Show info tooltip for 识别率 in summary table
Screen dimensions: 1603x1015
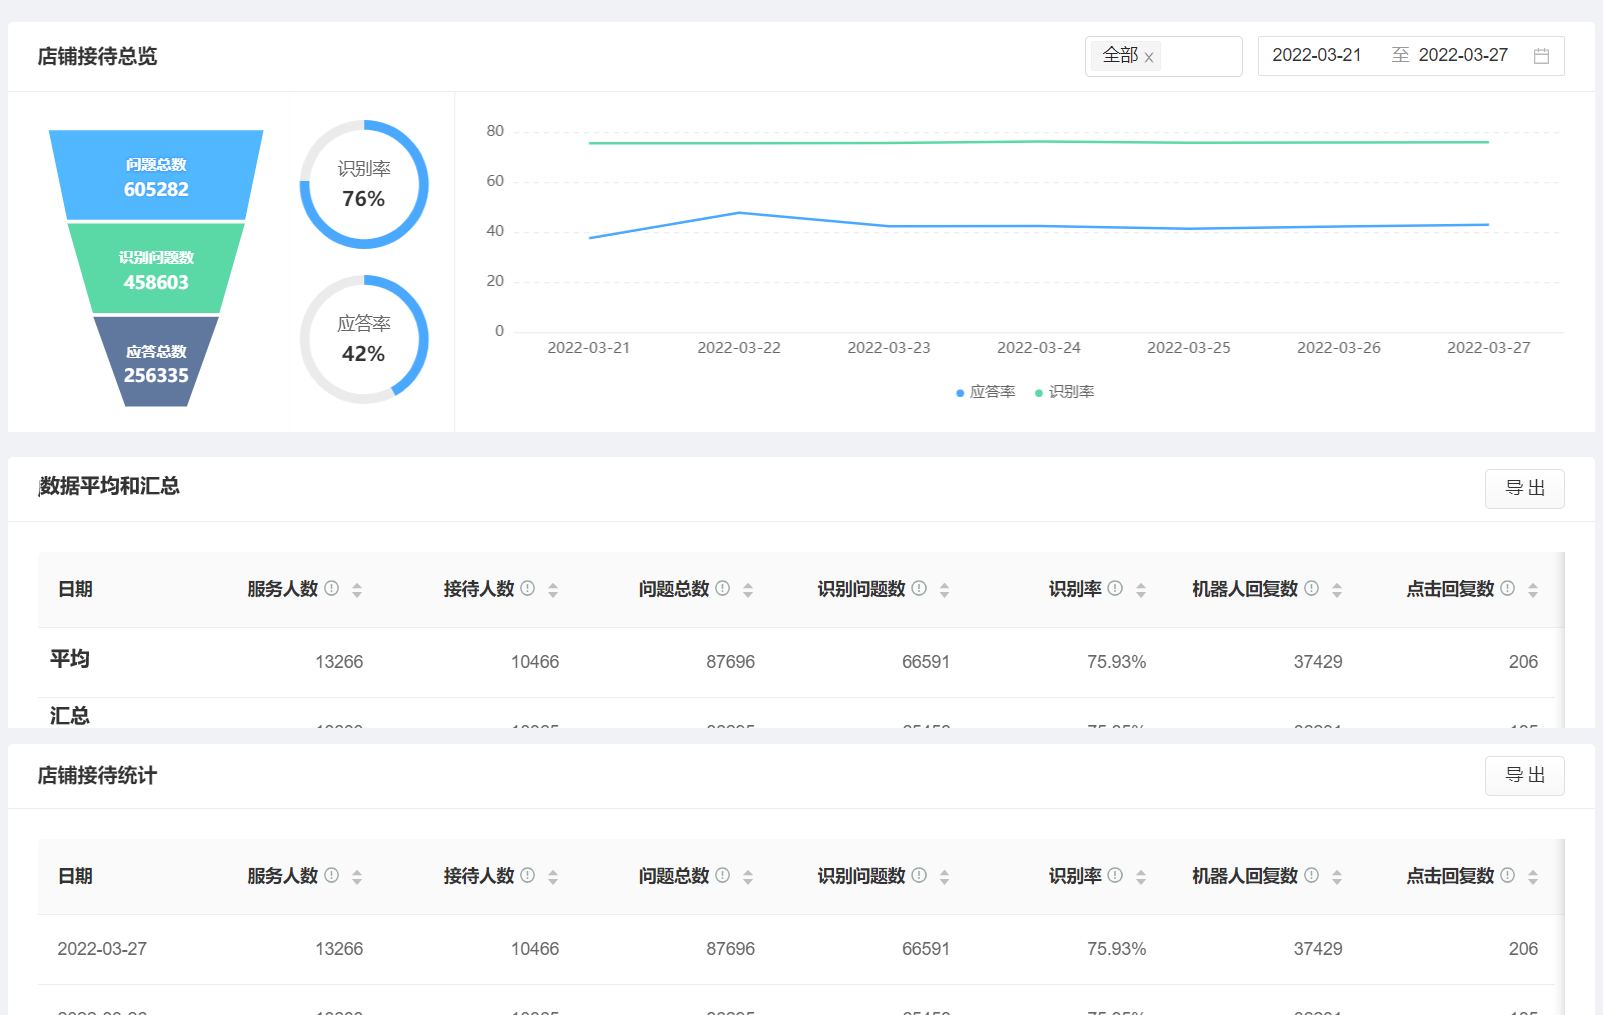[1115, 588]
